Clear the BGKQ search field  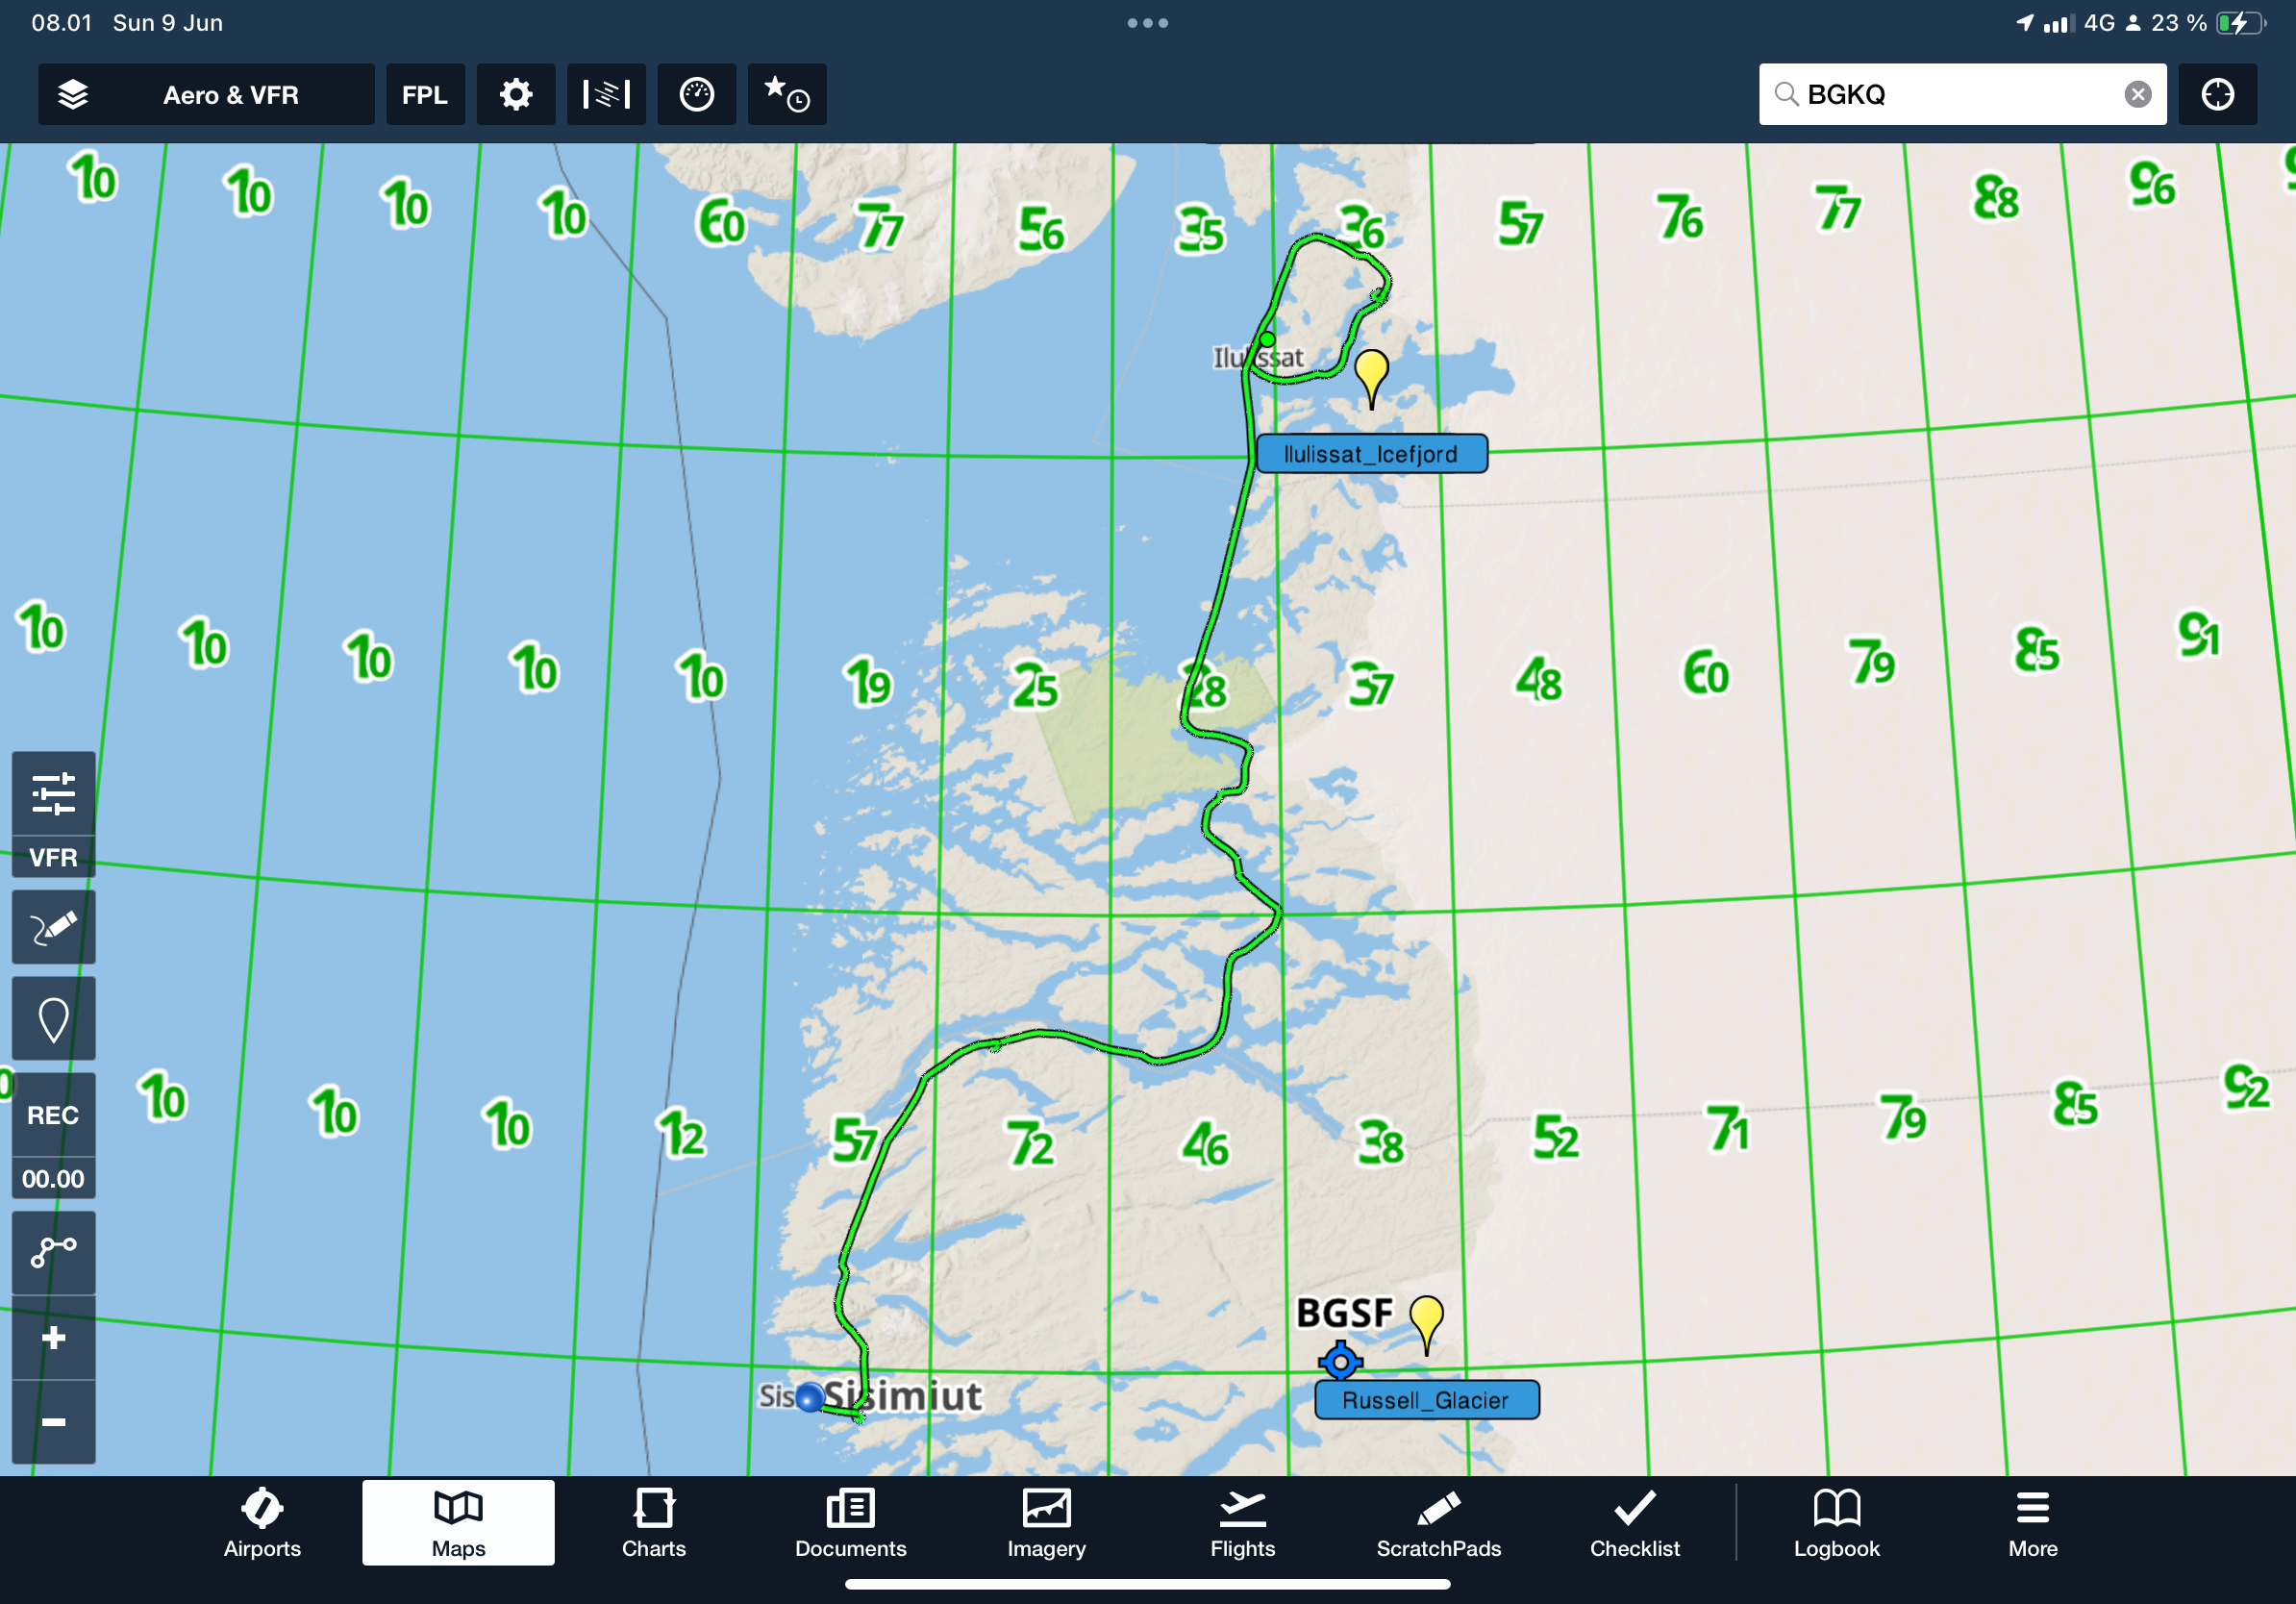click(x=2137, y=95)
